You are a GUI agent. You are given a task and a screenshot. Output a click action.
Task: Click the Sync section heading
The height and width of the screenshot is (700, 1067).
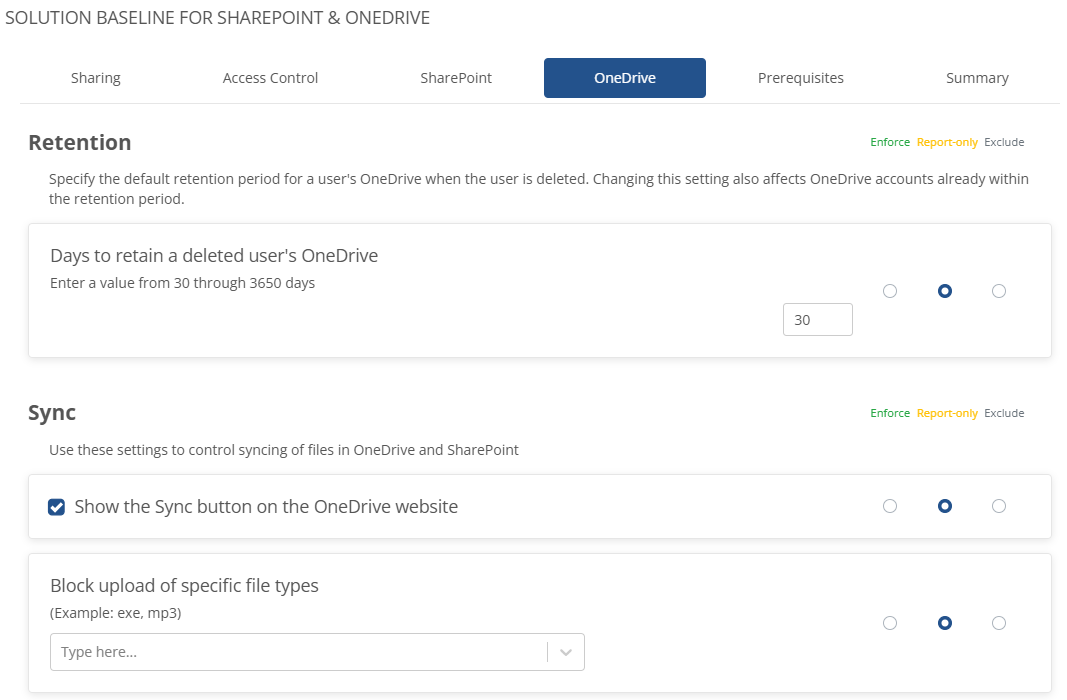click(52, 413)
